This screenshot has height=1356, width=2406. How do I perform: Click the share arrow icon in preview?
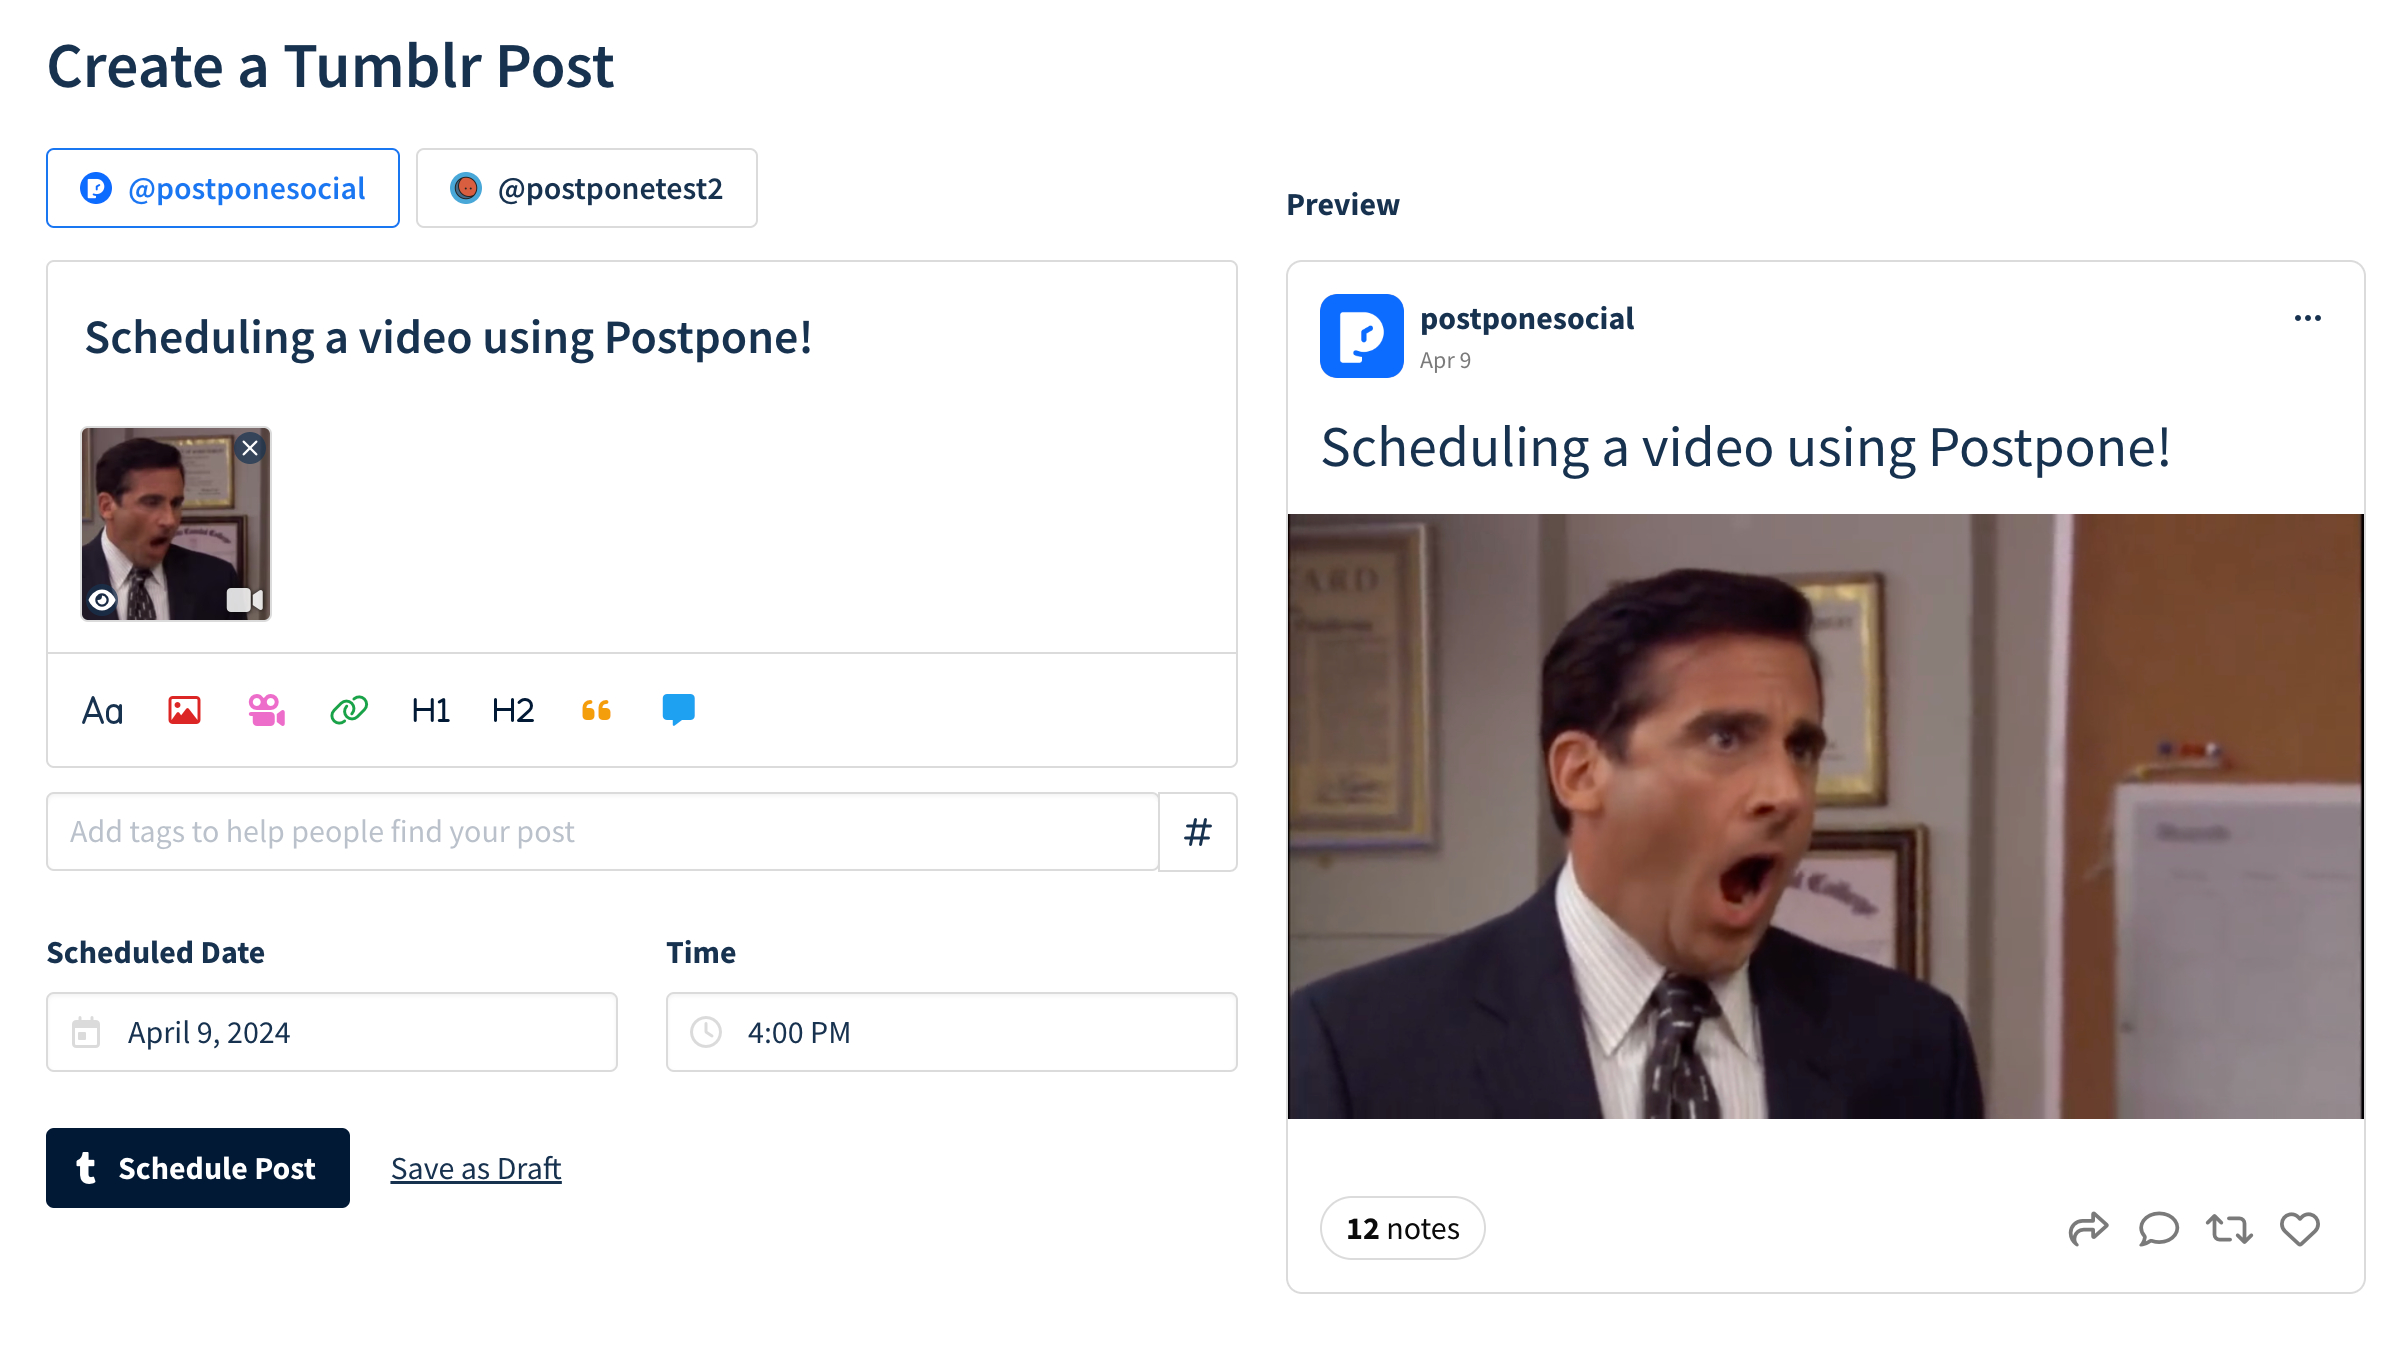point(2088,1228)
